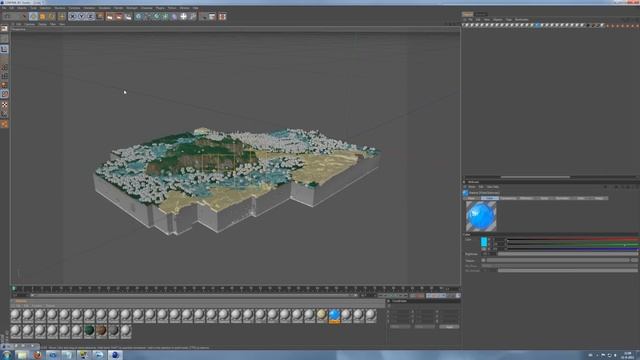Open the Mode menu in Attributes panel
Screen dimensions: 640x360
472,187
